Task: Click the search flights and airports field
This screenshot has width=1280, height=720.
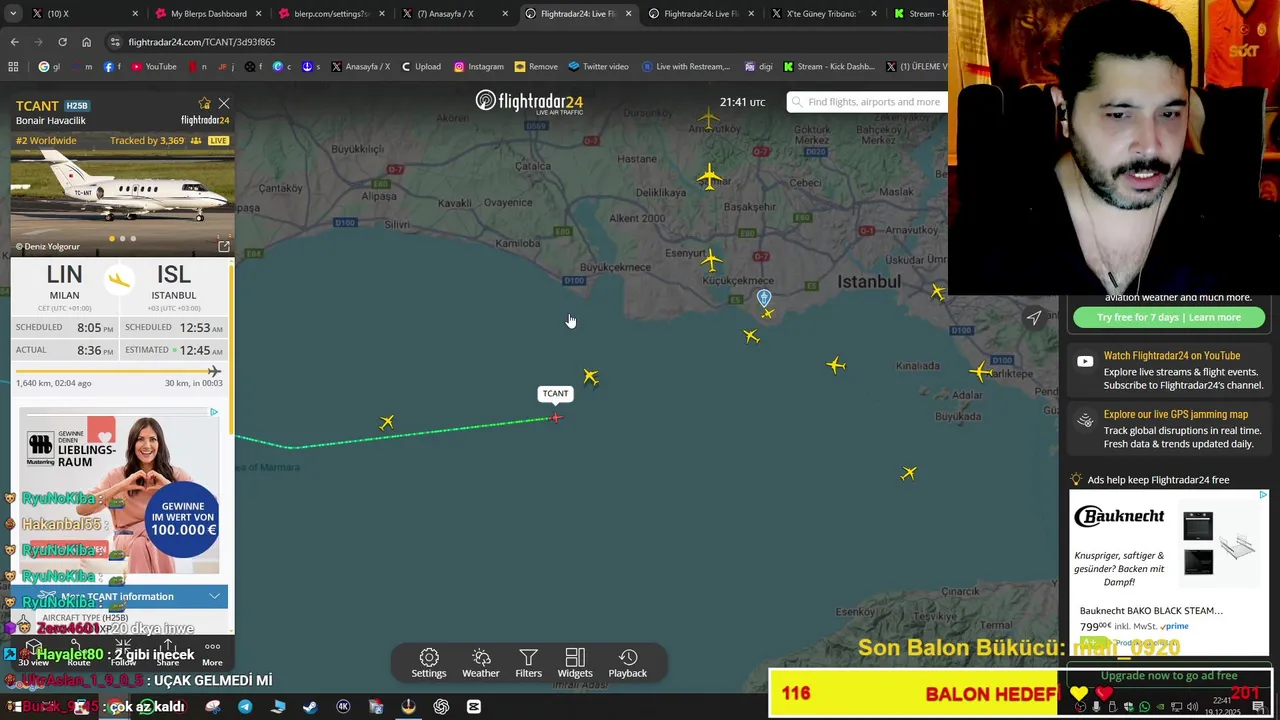Action: (866, 102)
